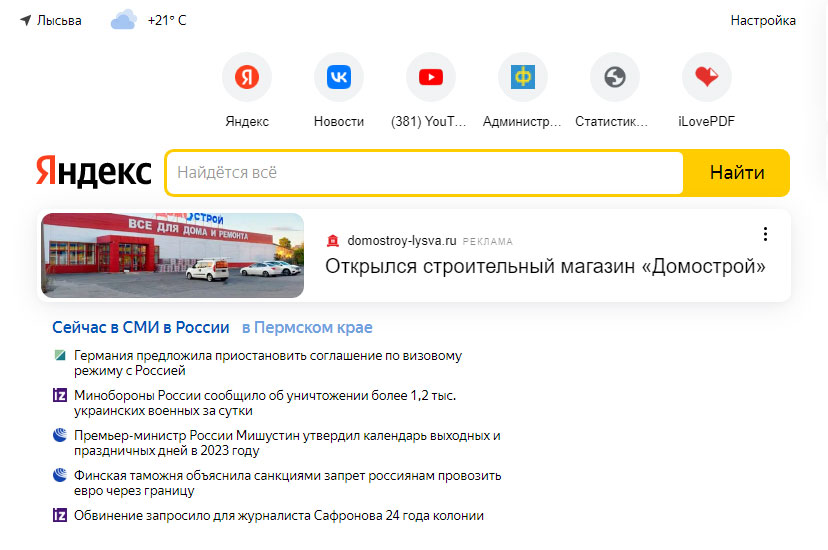Read news about Германия visa agreement
The width and height of the screenshot is (828, 550).
pos(268,363)
